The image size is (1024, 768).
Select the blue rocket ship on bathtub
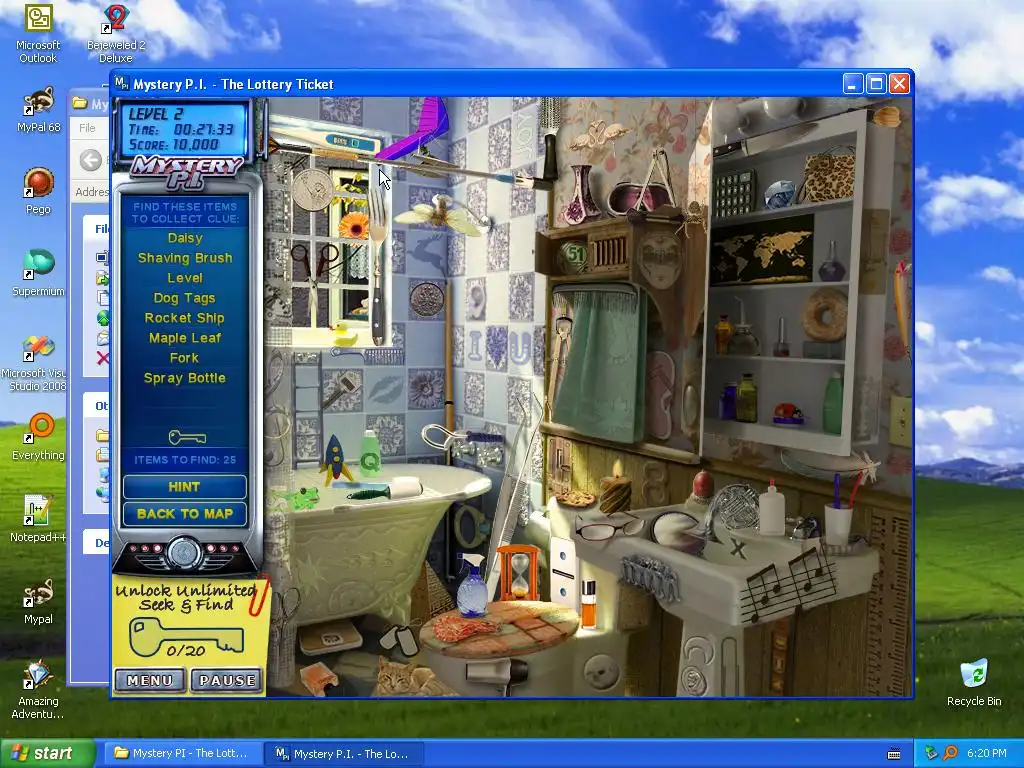[x=335, y=459]
